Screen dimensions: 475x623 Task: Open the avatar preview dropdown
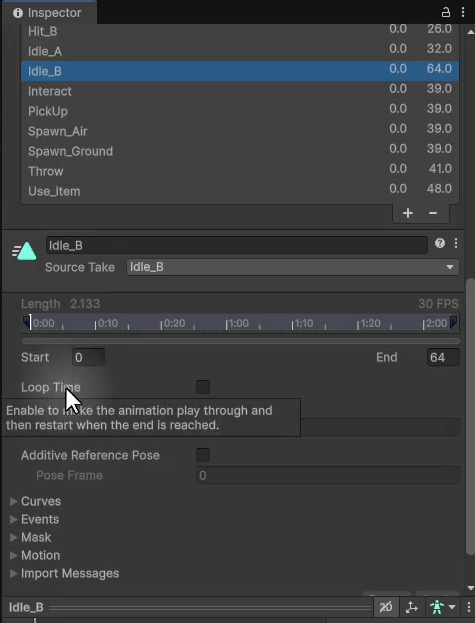pos(442,607)
